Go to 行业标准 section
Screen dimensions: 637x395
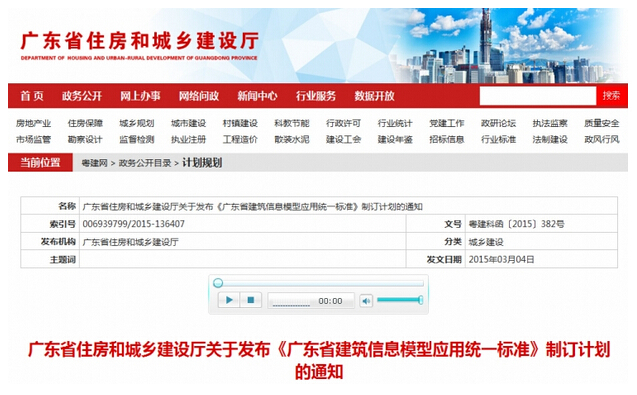(498, 139)
